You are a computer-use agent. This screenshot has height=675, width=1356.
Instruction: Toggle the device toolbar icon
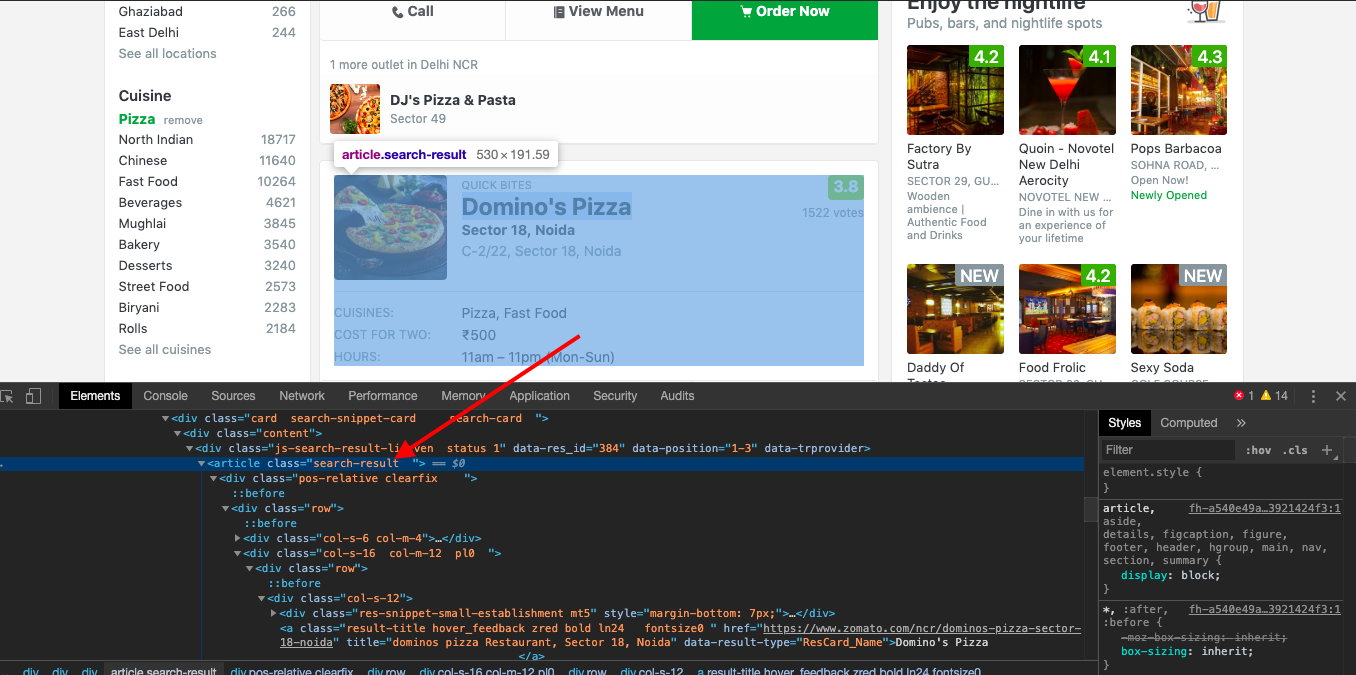click(x=33, y=396)
